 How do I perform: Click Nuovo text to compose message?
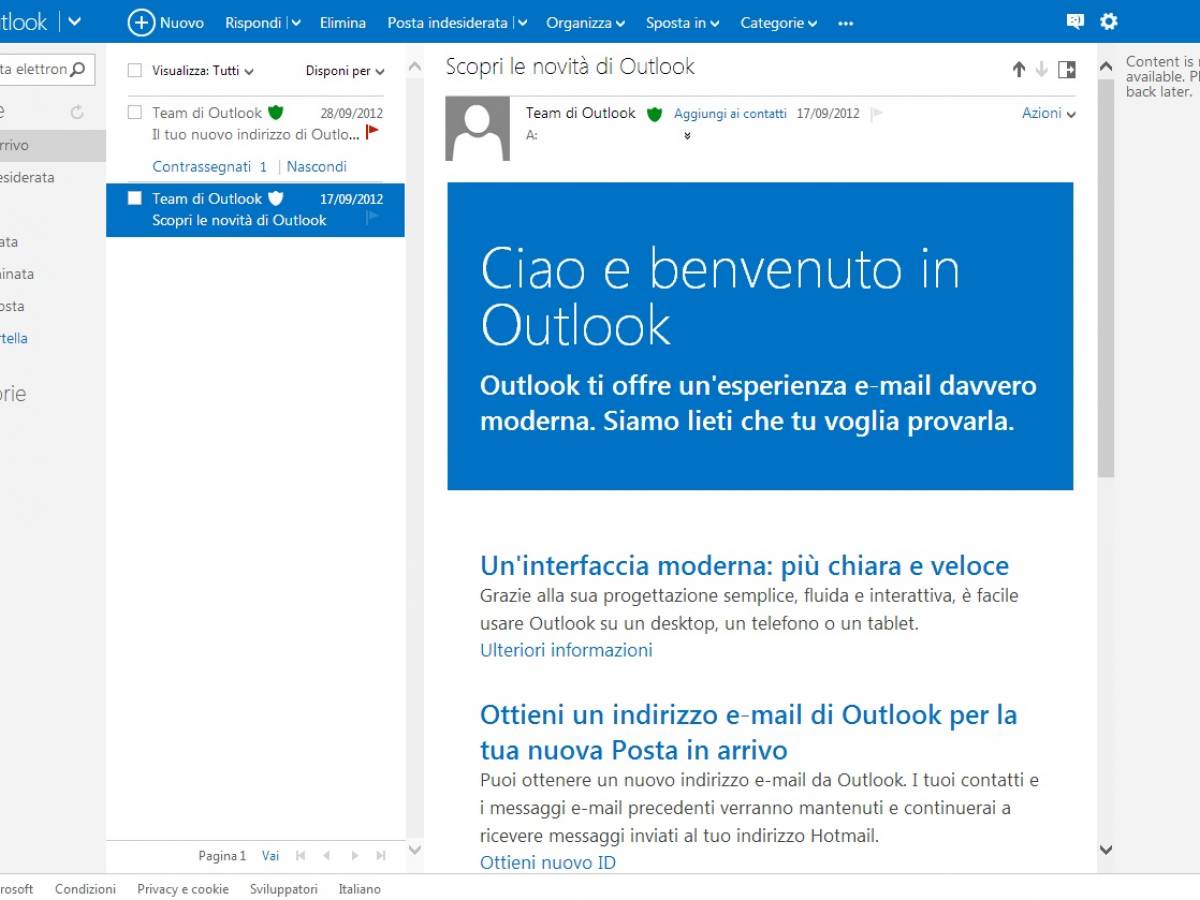pyautogui.click(x=182, y=22)
